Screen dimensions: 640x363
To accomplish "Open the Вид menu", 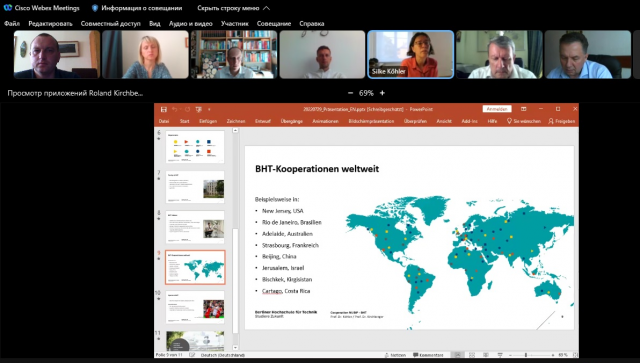I will coord(155,24).
